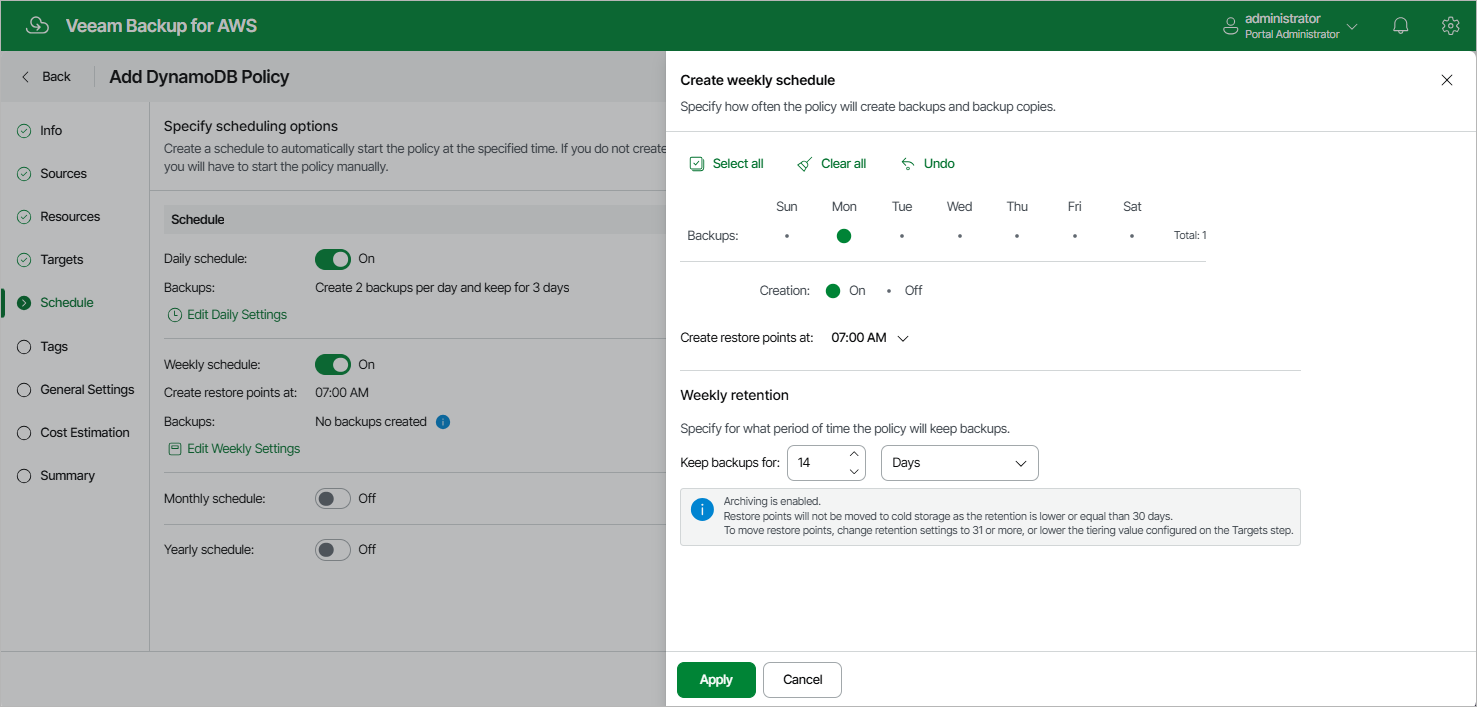Image resolution: width=1477 pixels, height=707 pixels.
Task: Click the Resources step checkmark icon
Action: (24, 217)
